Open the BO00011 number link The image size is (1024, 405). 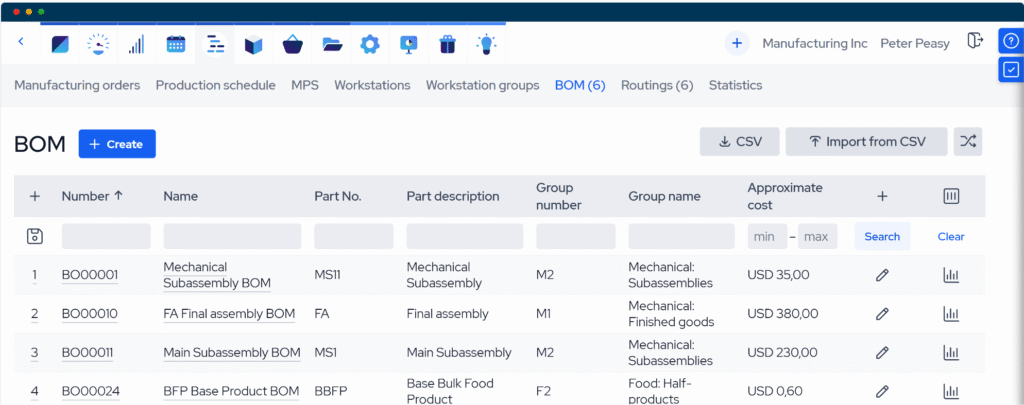point(87,353)
